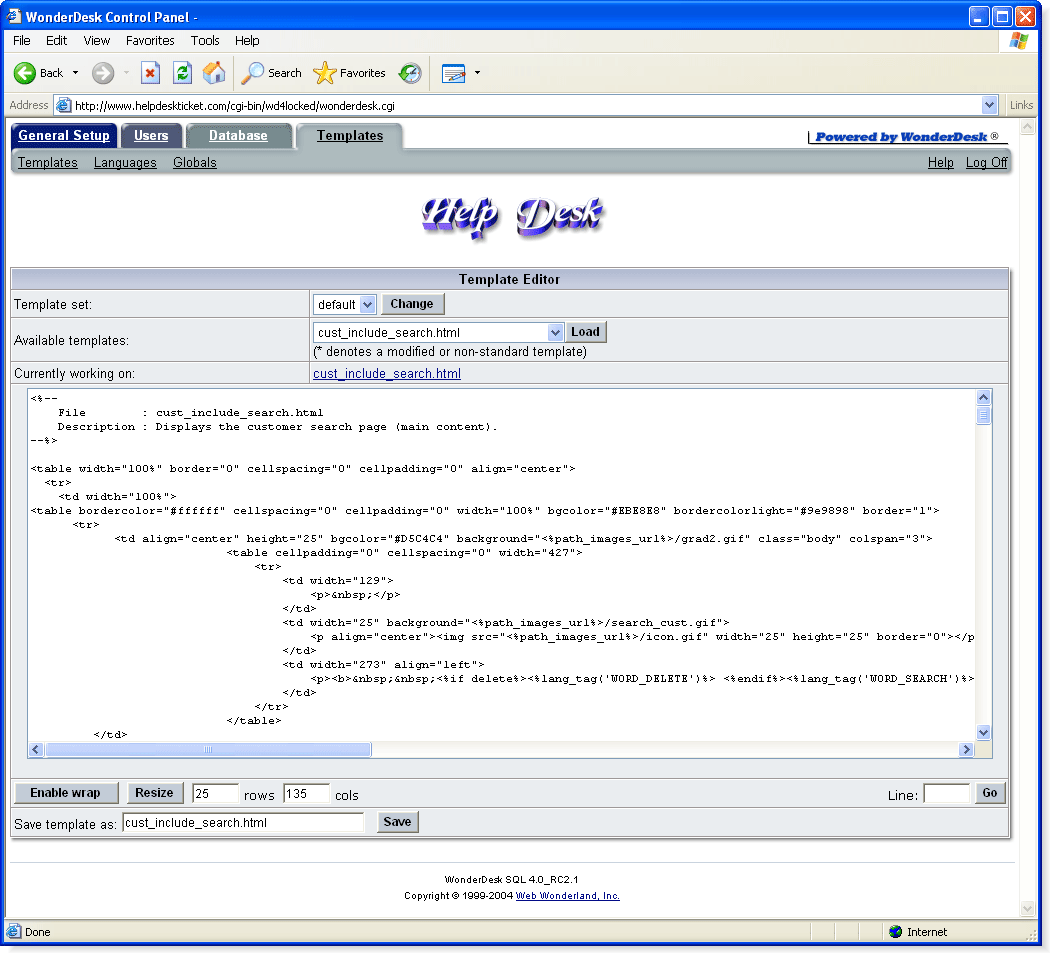
Task: Click the Save template as filename field
Action: 244,822
